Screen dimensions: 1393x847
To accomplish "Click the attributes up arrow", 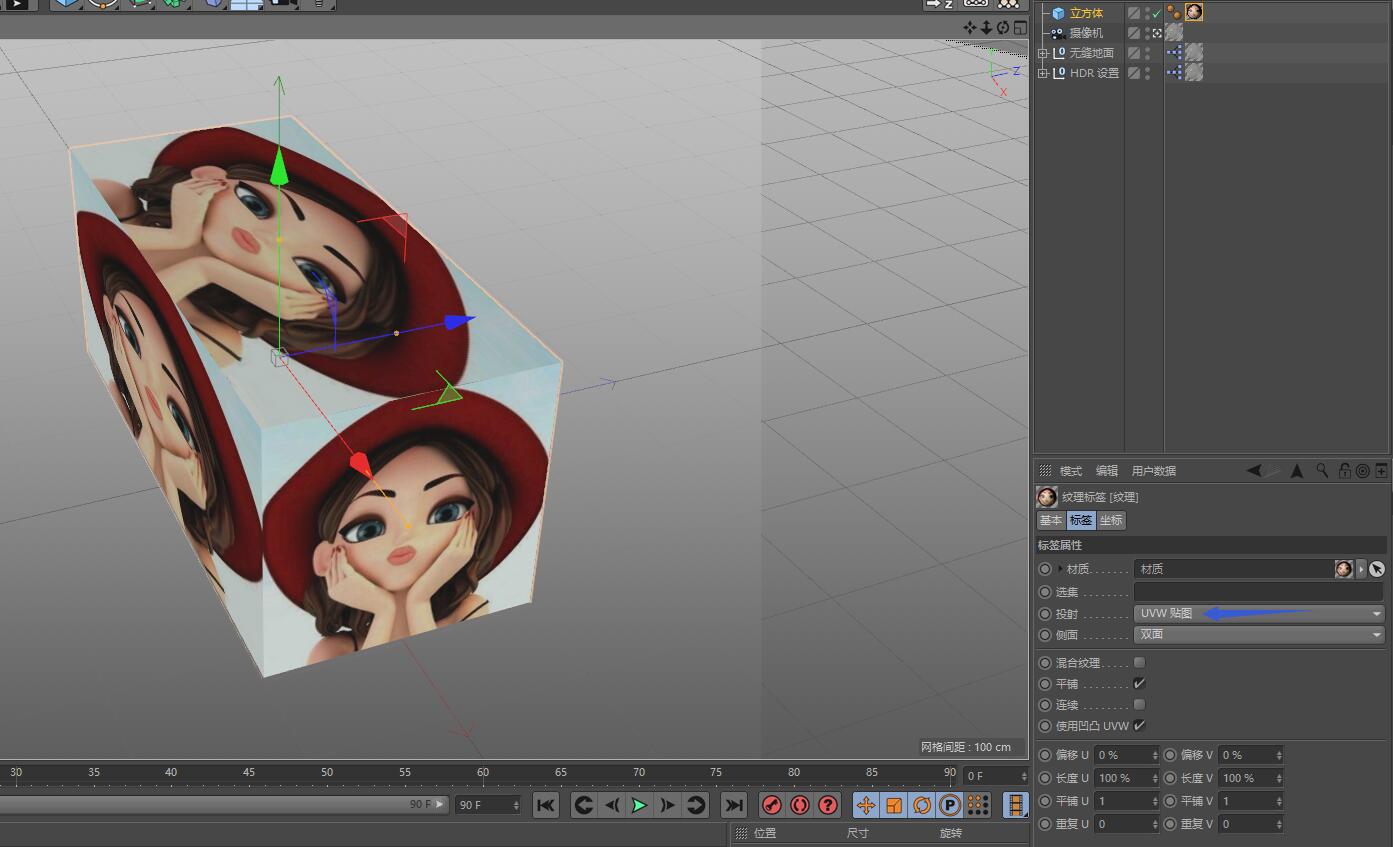I will tap(1297, 470).
